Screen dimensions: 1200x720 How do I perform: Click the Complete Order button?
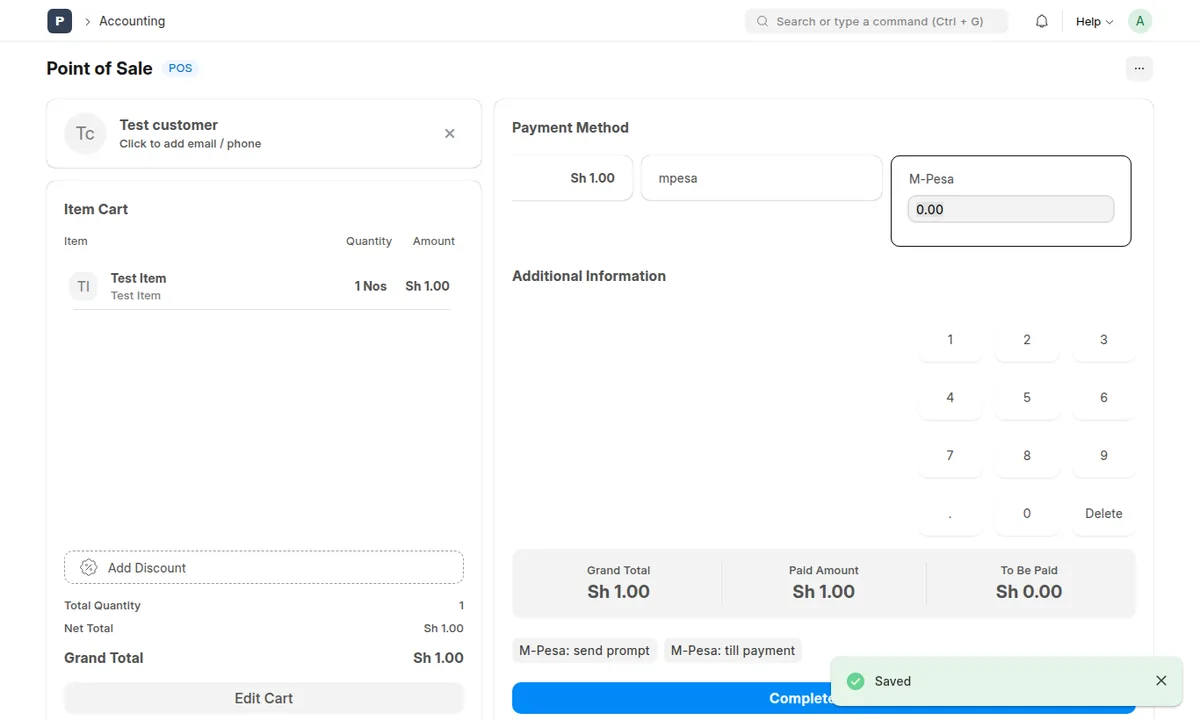click(823, 698)
